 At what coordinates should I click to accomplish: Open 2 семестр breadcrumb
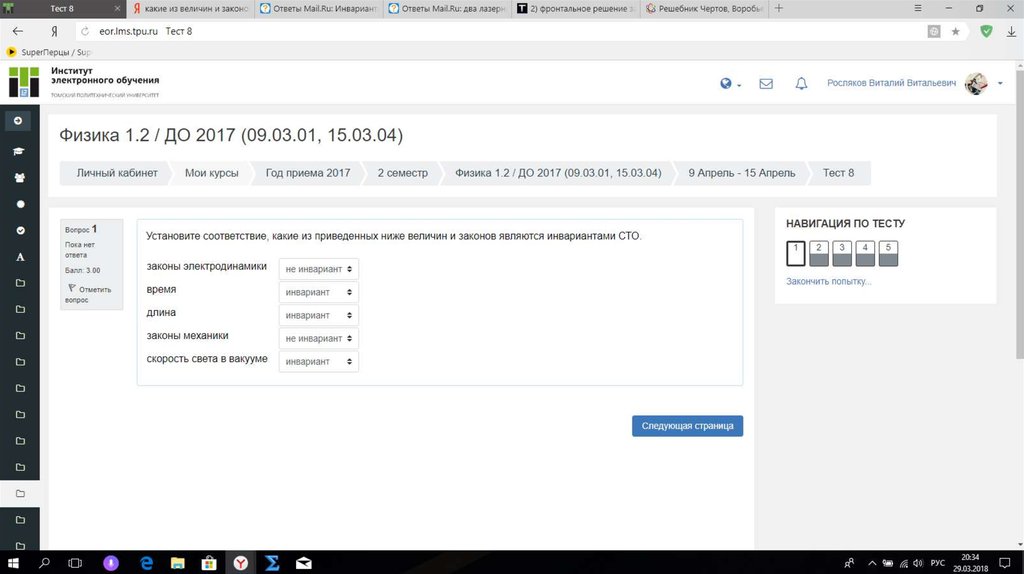point(402,173)
